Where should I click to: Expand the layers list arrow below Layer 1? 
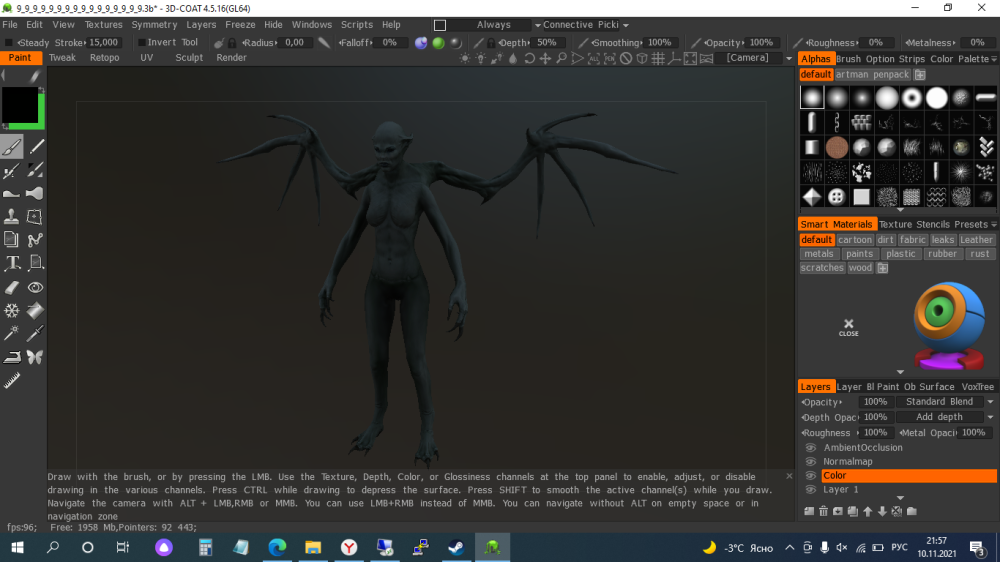point(900,498)
